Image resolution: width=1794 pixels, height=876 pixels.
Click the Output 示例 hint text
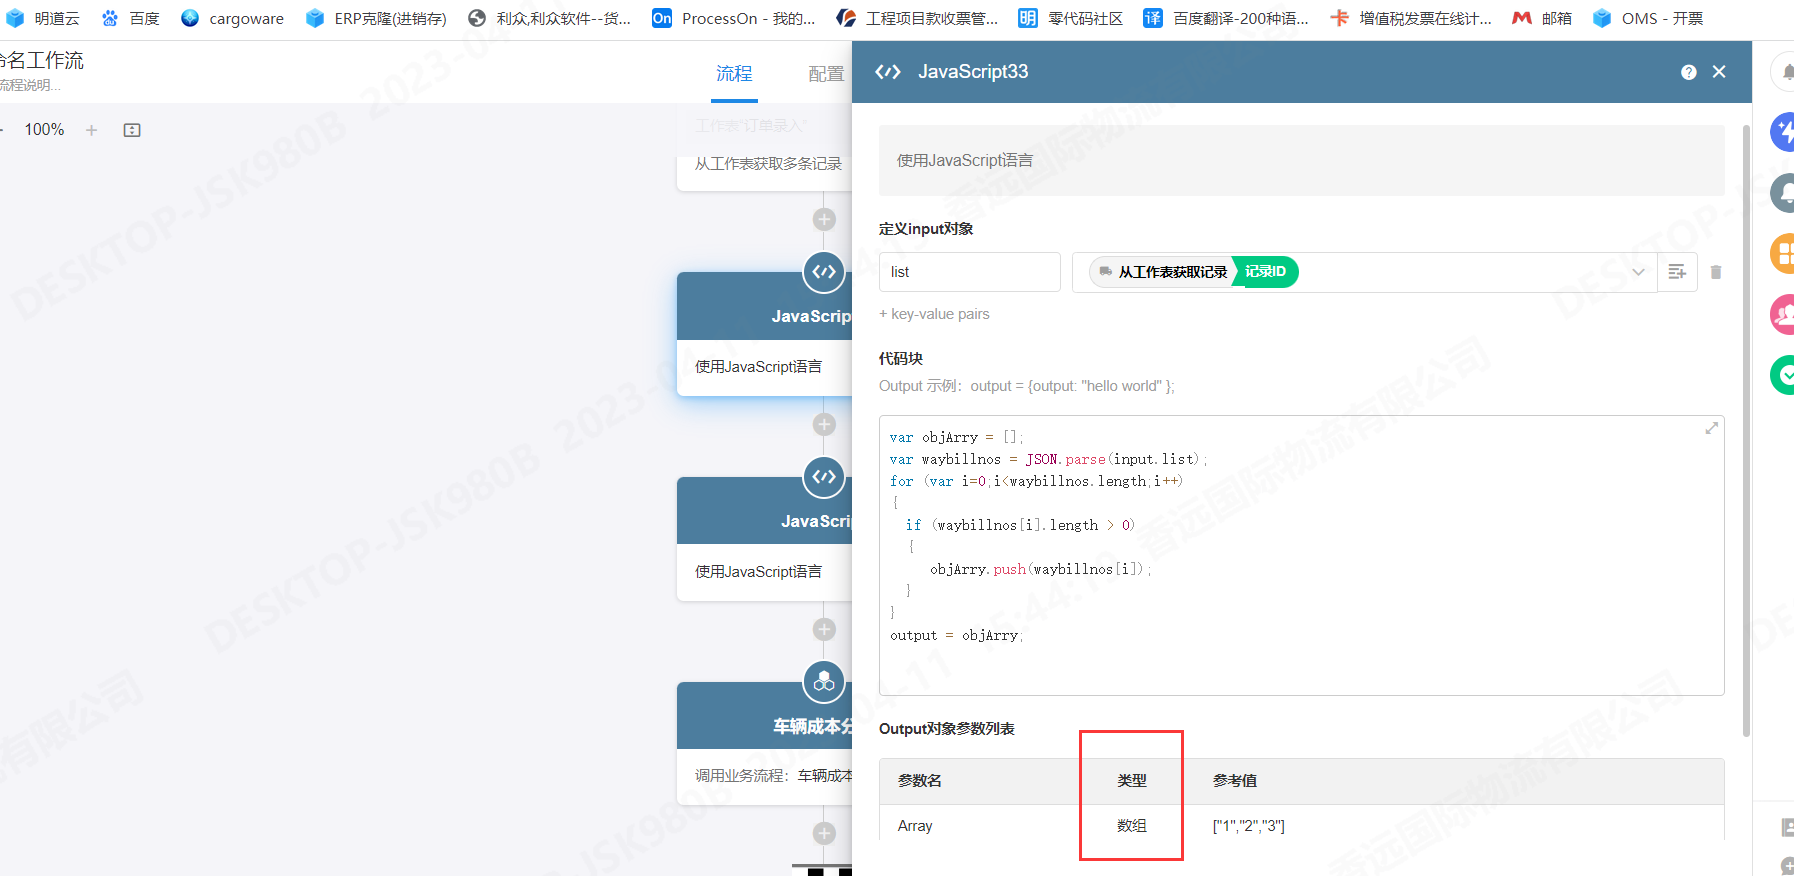coord(1027,386)
